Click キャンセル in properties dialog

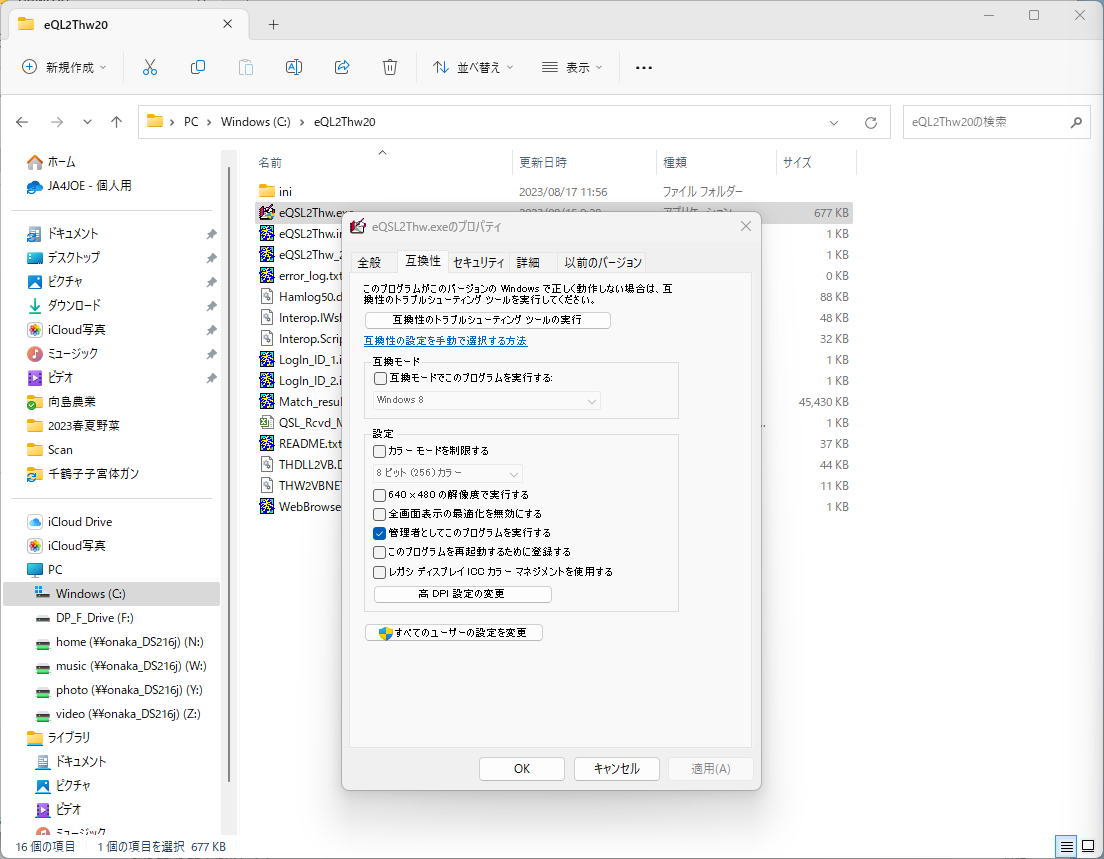click(x=617, y=769)
